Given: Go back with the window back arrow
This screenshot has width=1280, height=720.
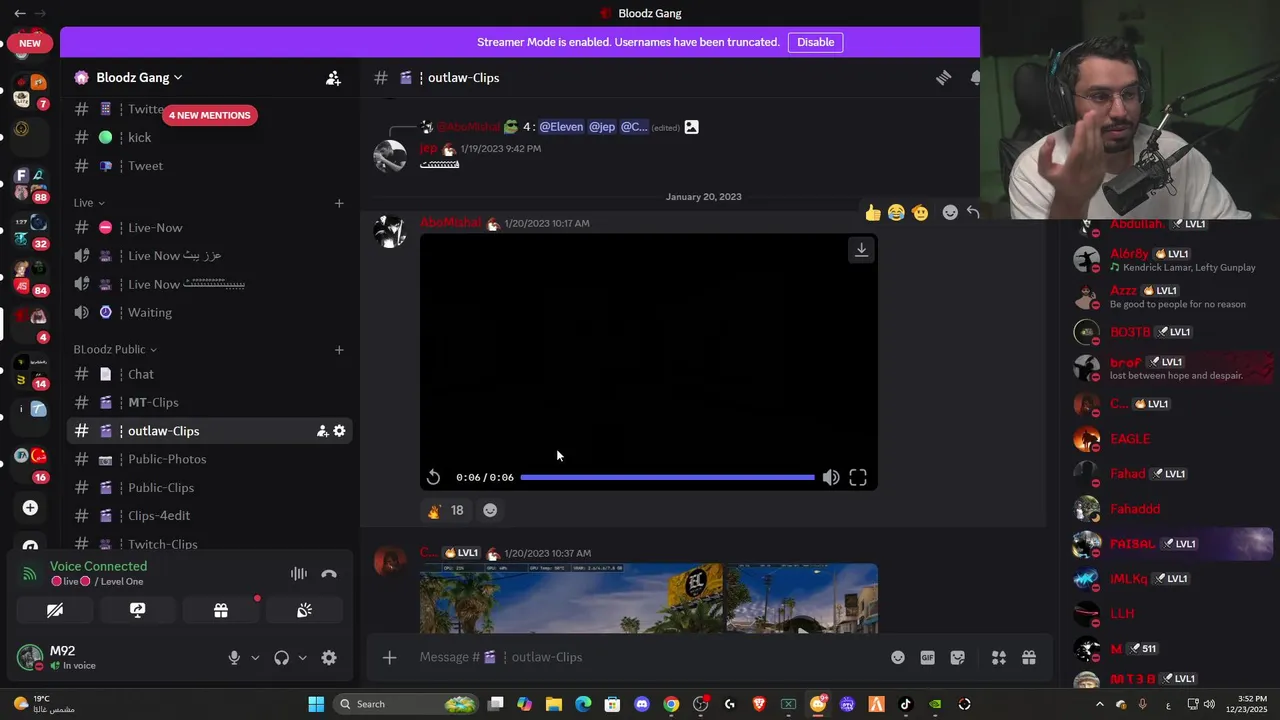Looking at the screenshot, I should 20,13.
